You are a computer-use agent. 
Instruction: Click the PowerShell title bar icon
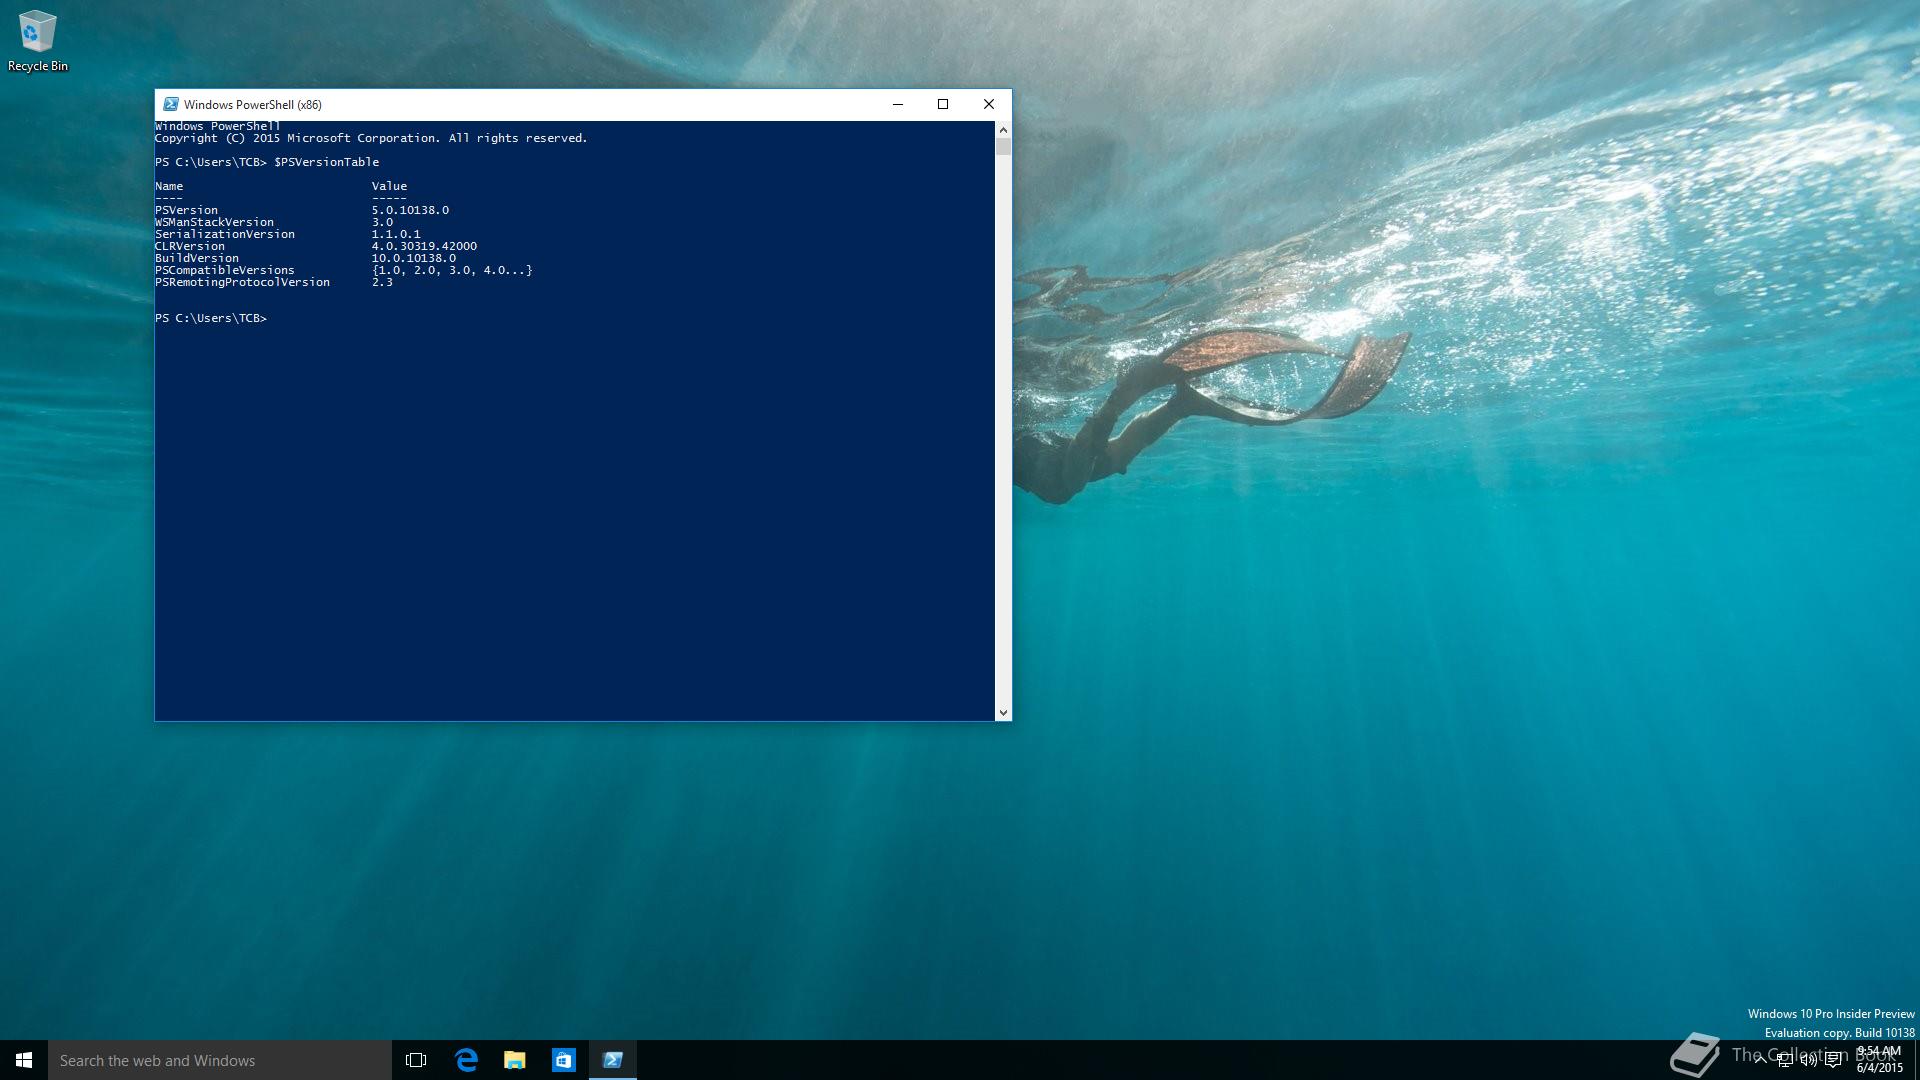coord(171,104)
